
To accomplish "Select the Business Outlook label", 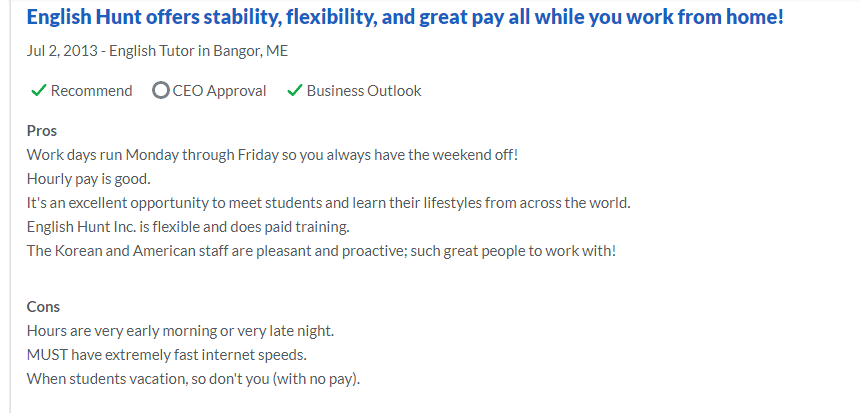I will 364,91.
